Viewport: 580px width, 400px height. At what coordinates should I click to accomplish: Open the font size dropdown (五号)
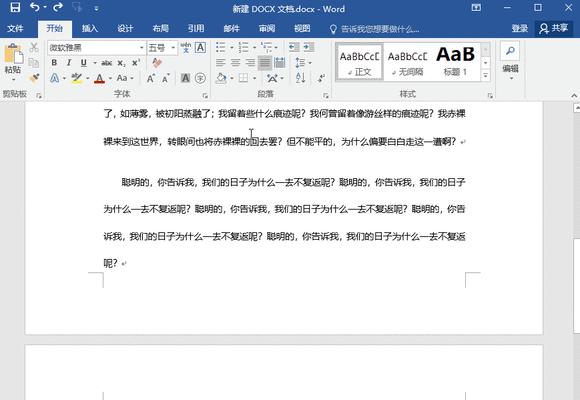click(173, 48)
